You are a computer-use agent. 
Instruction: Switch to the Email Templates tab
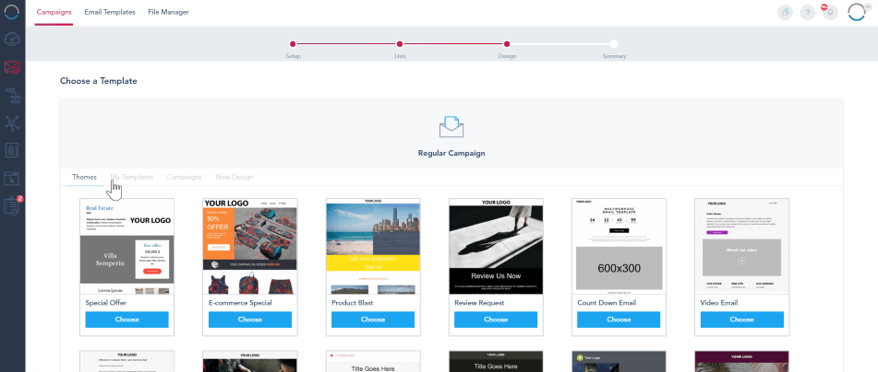tap(110, 12)
